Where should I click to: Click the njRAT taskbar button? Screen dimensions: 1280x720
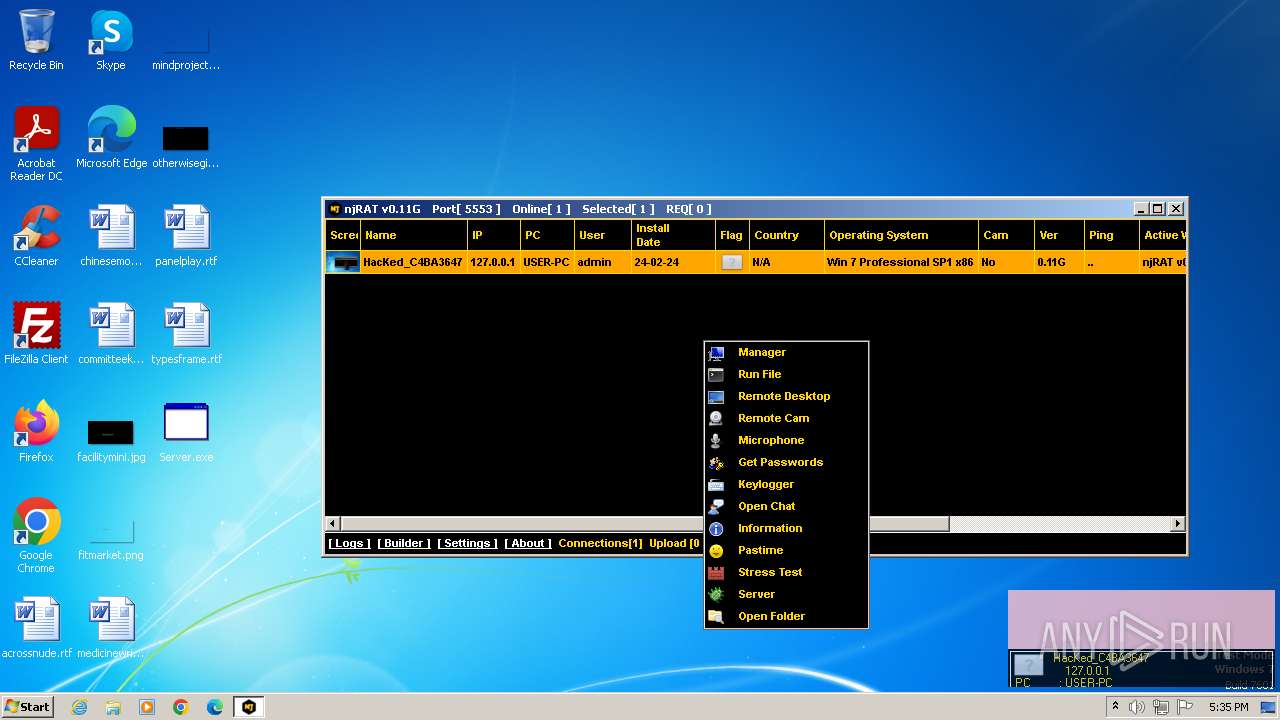click(x=249, y=707)
